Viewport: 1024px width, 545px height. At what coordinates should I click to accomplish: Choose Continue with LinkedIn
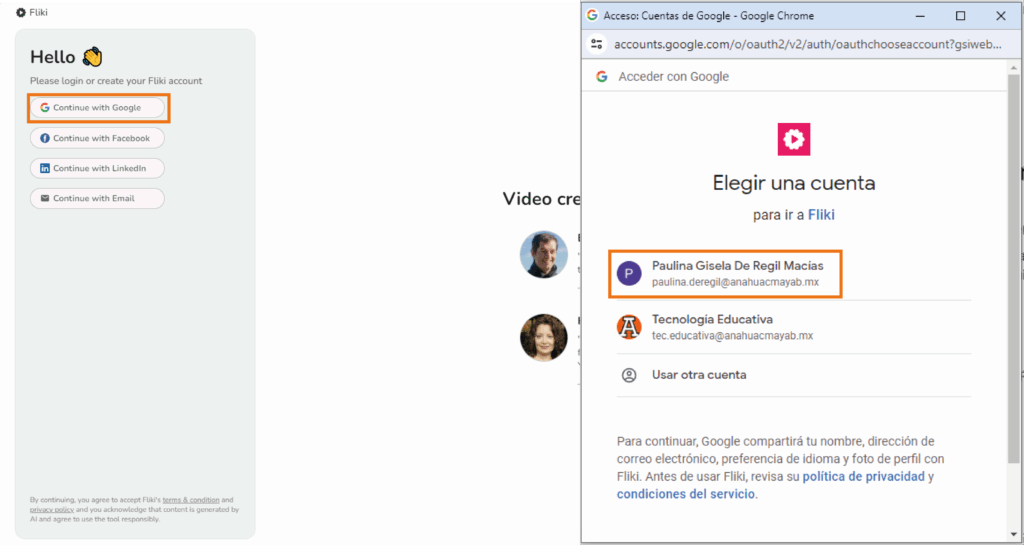click(x=97, y=168)
